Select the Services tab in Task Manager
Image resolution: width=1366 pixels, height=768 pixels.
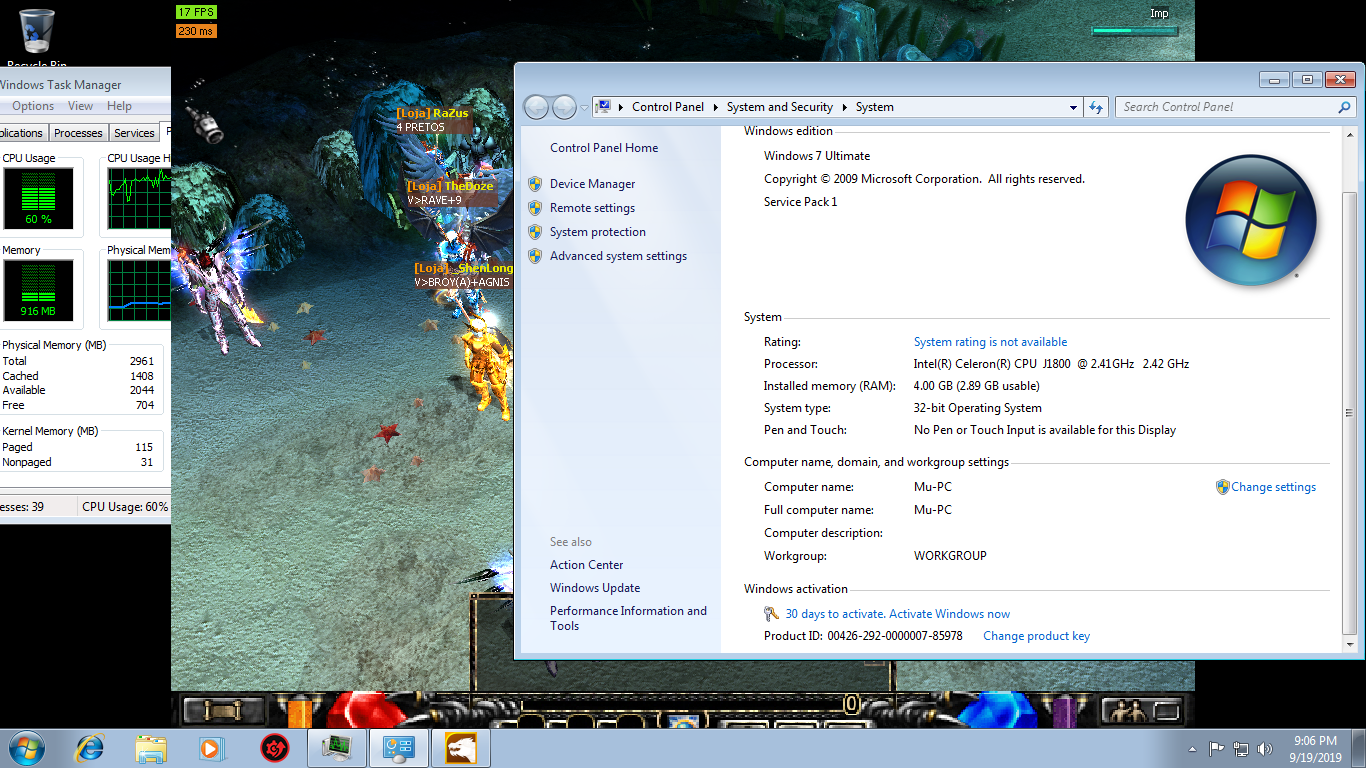(134, 133)
